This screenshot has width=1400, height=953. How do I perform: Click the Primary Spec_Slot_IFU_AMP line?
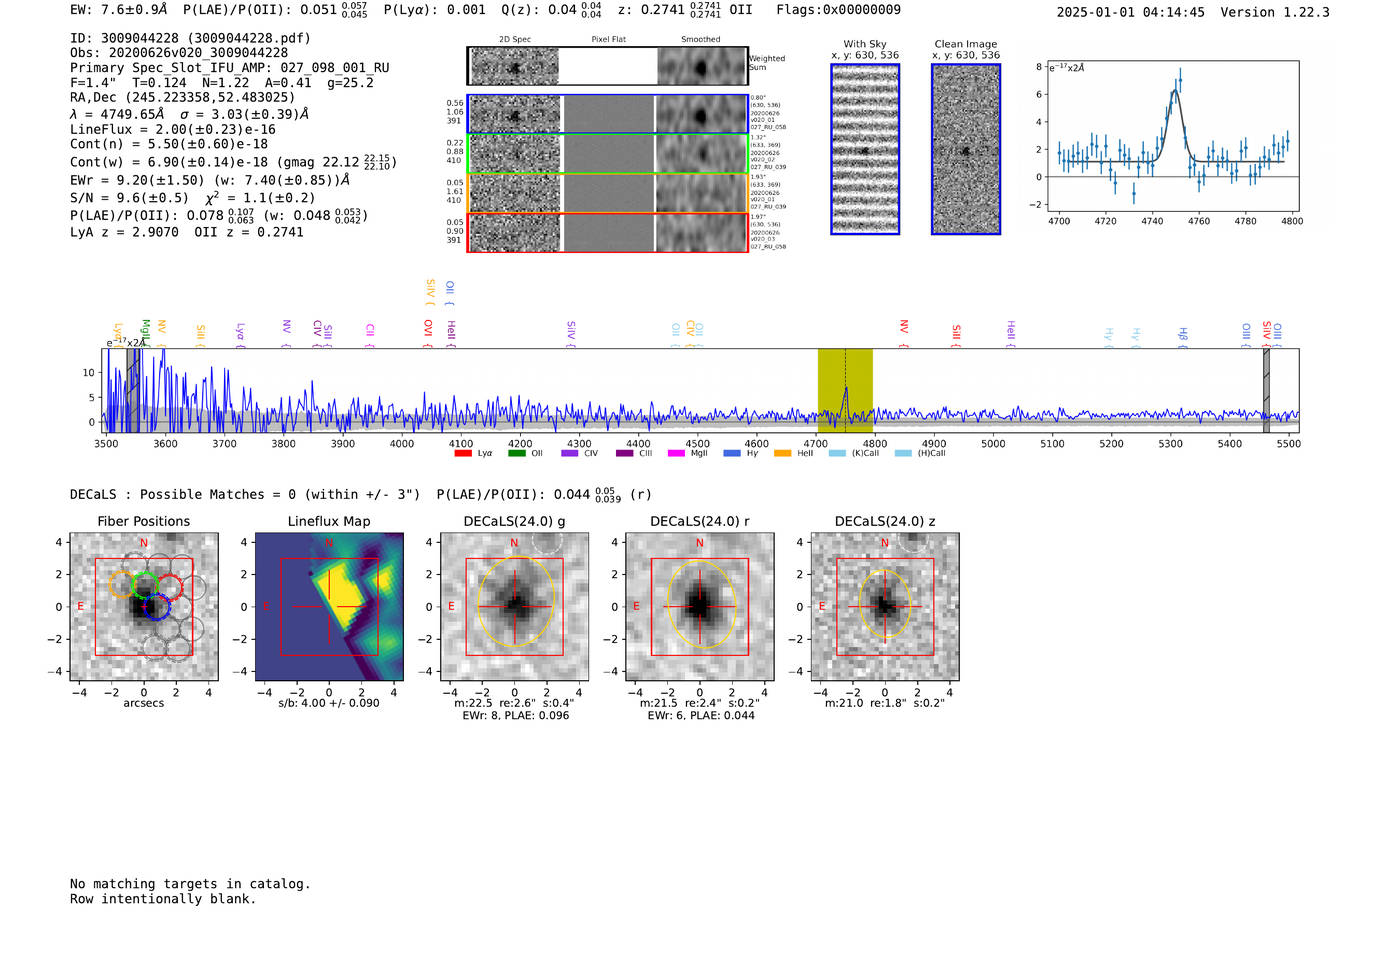pos(230,68)
